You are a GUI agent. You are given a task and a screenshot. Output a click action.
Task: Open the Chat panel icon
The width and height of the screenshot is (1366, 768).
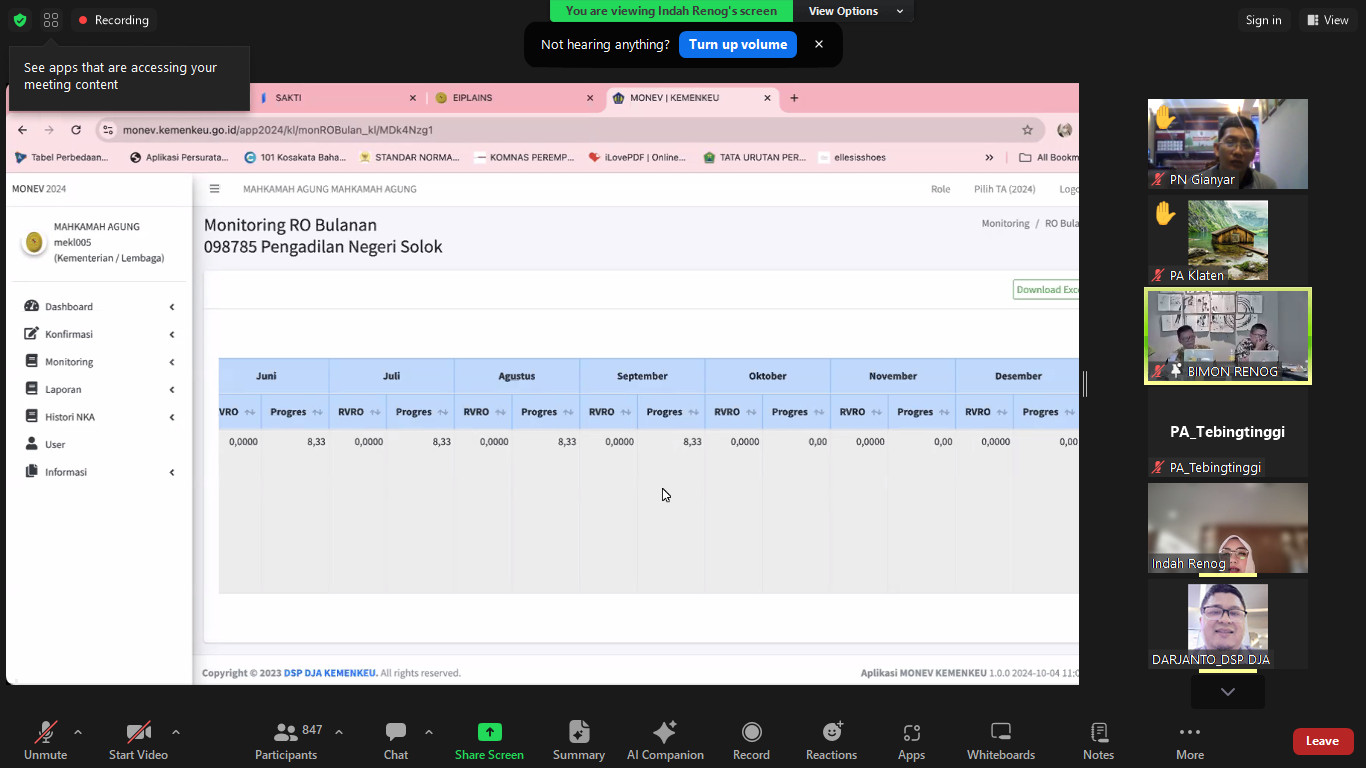pos(396,733)
